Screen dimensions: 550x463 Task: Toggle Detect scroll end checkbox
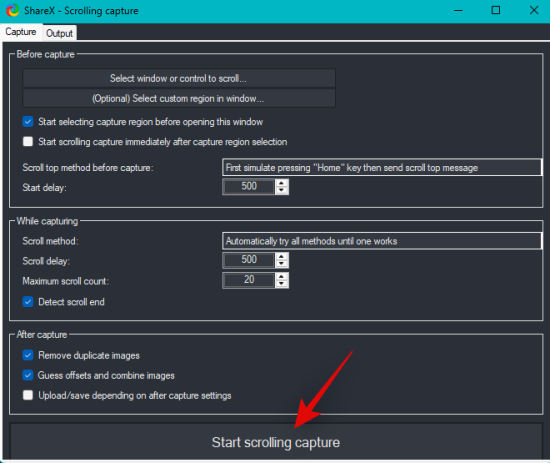[x=28, y=302]
